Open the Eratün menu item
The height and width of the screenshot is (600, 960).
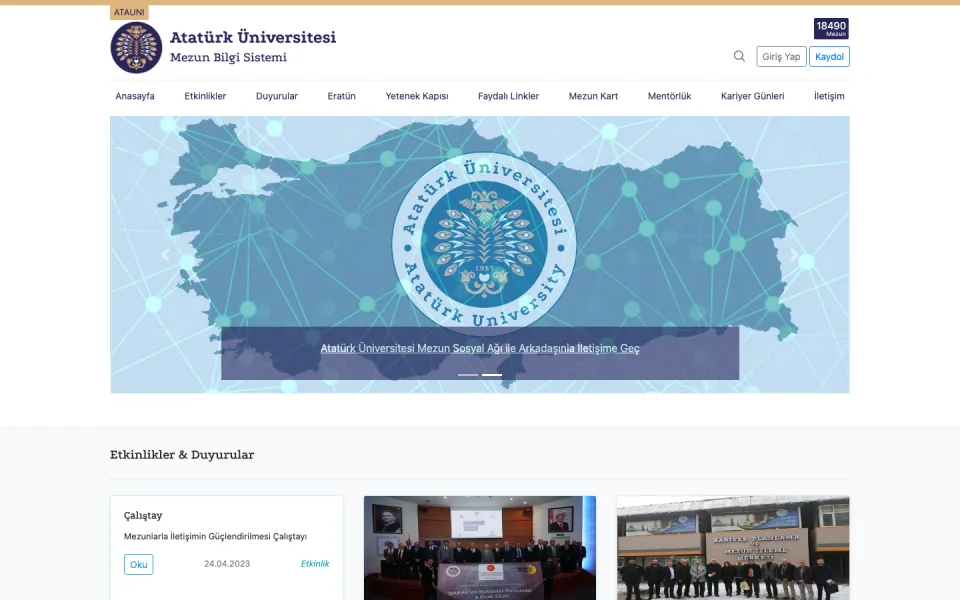341,96
